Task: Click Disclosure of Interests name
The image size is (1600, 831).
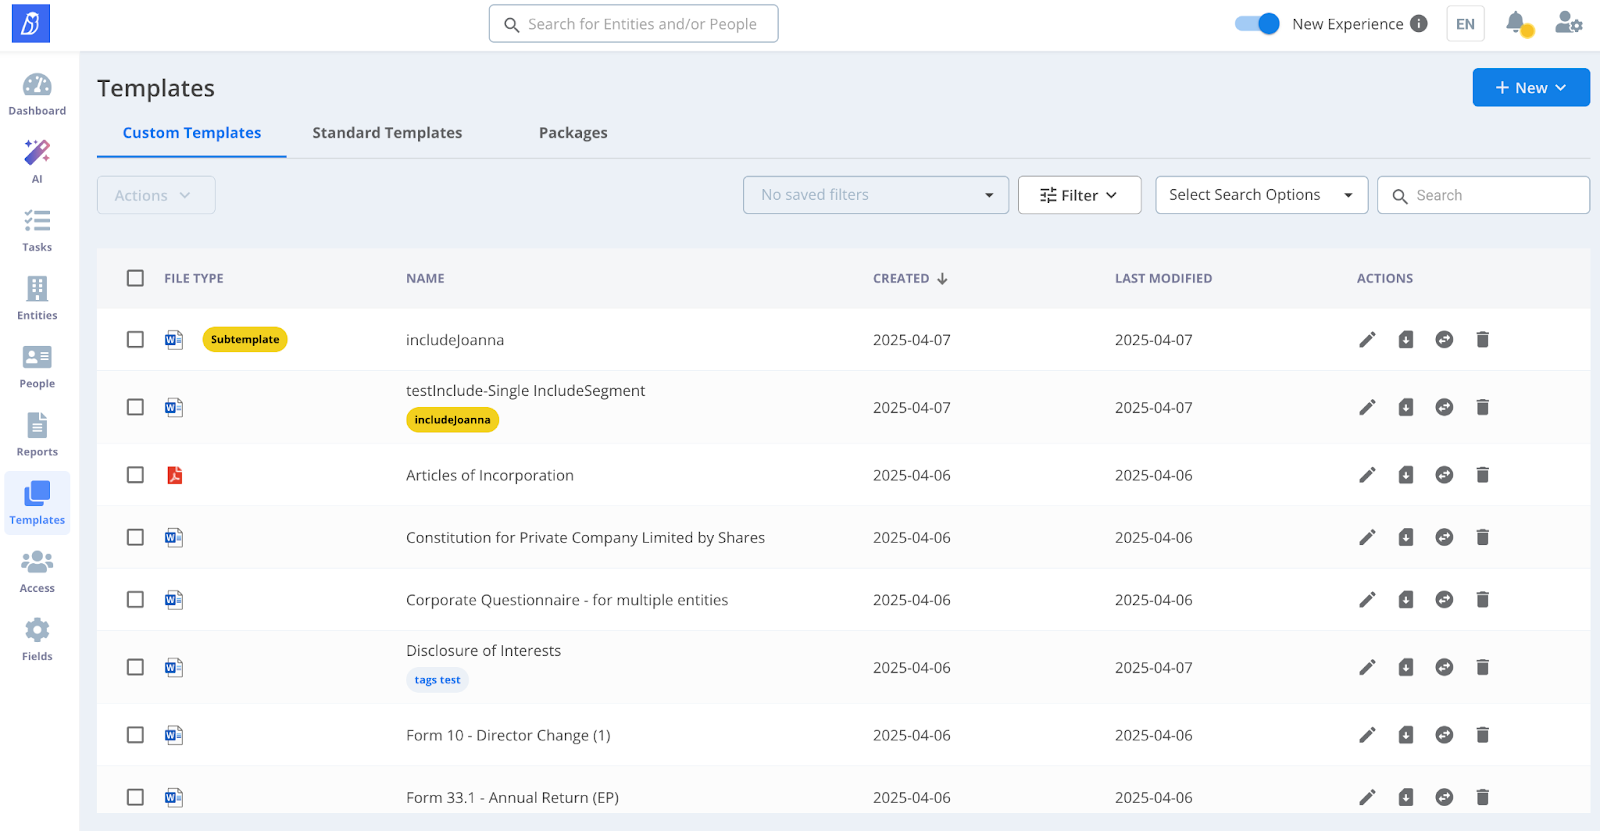Action: click(483, 651)
